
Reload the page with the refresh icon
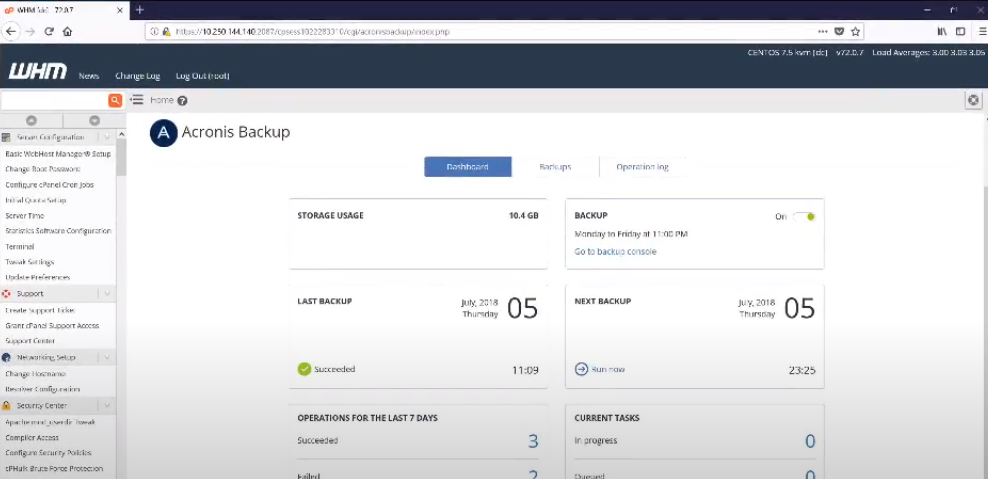tap(49, 32)
